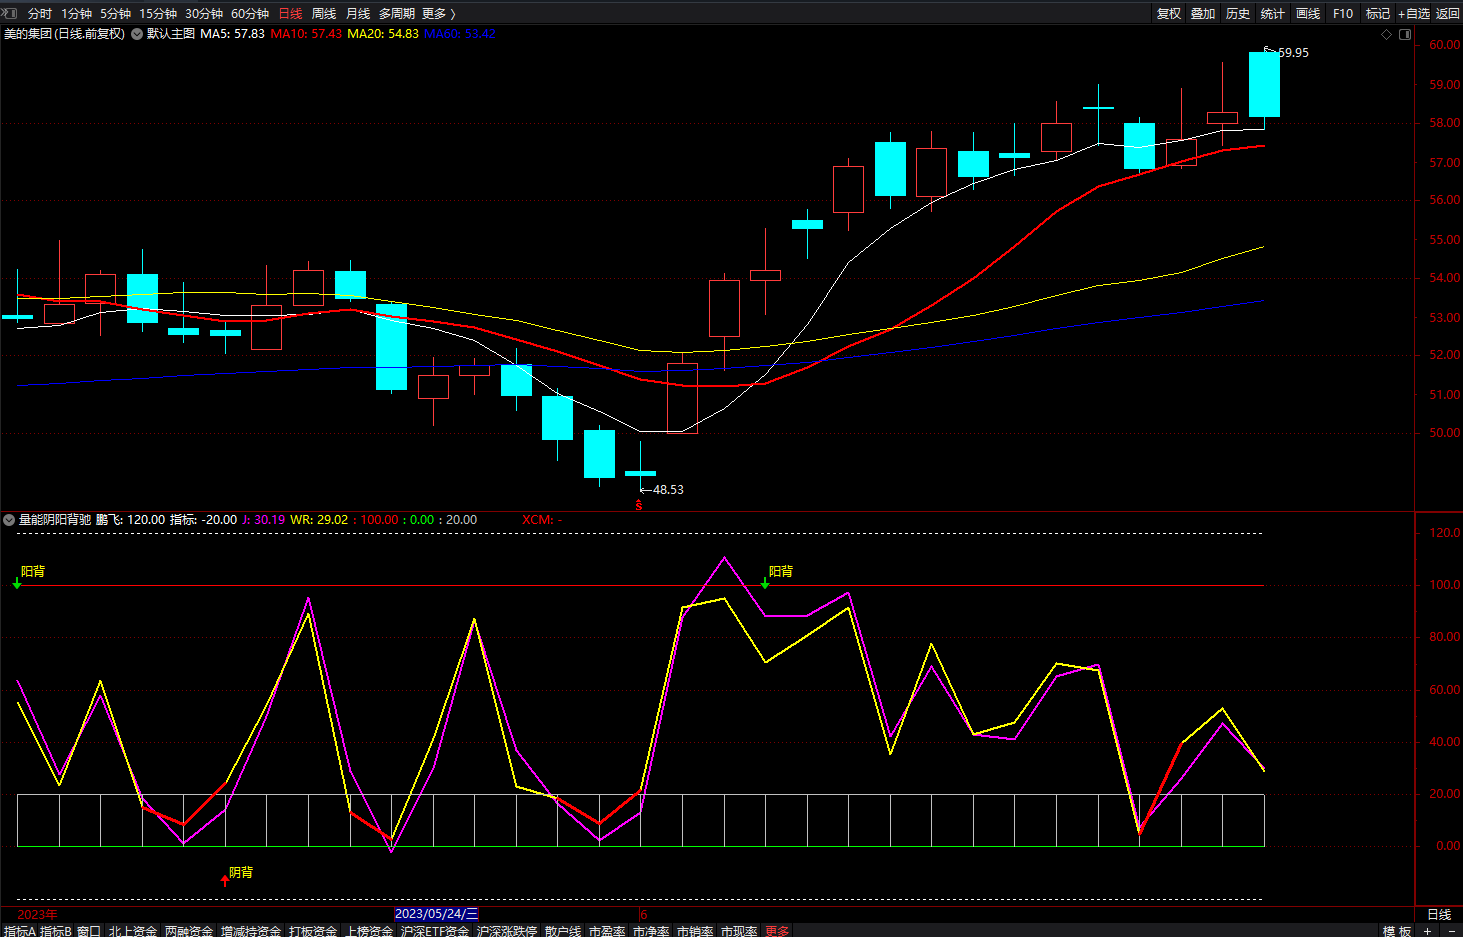Image resolution: width=1463 pixels, height=937 pixels.
Task: Activate the 画线 drawing tool
Action: [x=1308, y=13]
